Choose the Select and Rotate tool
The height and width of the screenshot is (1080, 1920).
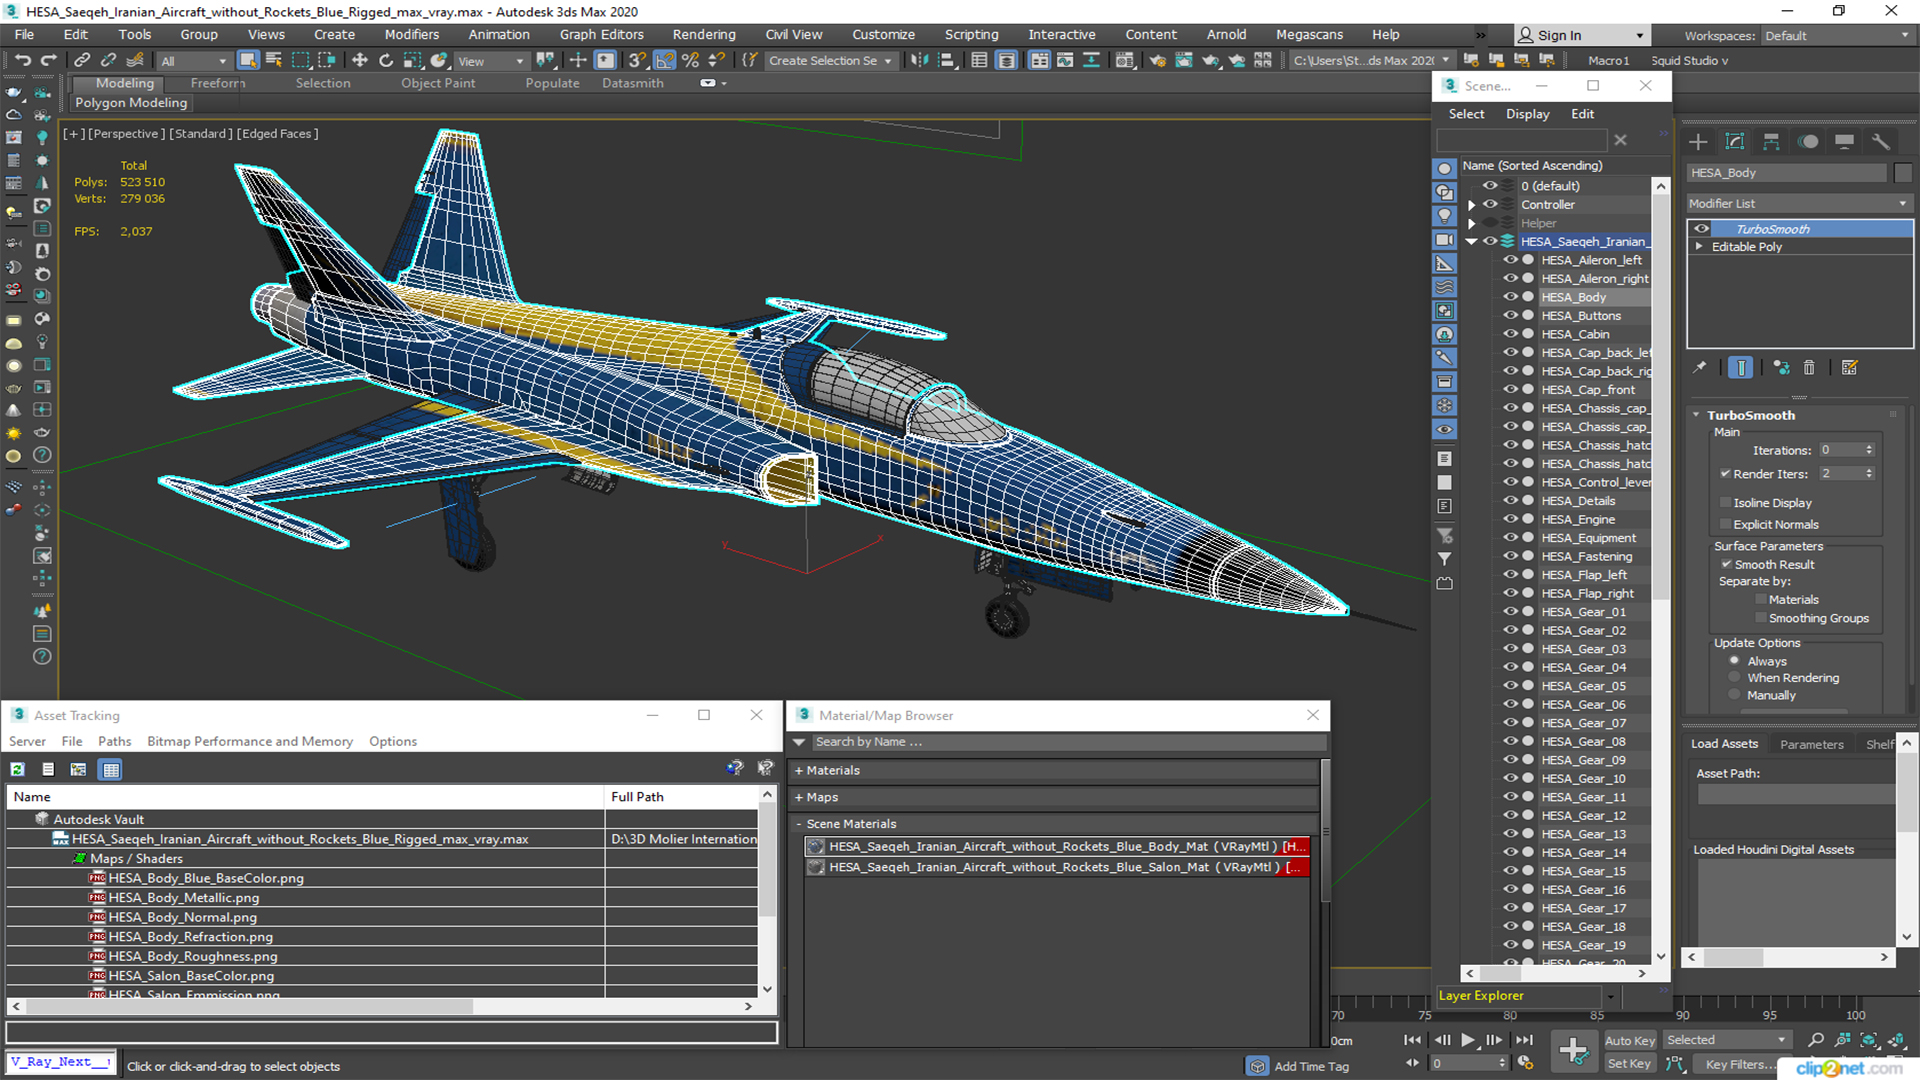pyautogui.click(x=386, y=60)
